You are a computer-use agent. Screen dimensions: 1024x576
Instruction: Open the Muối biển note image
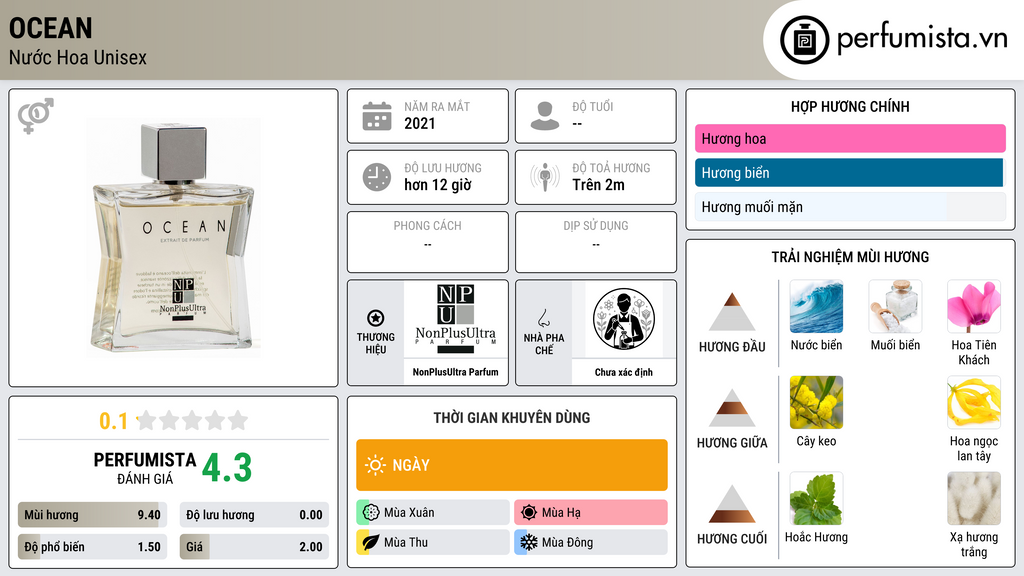pos(895,306)
